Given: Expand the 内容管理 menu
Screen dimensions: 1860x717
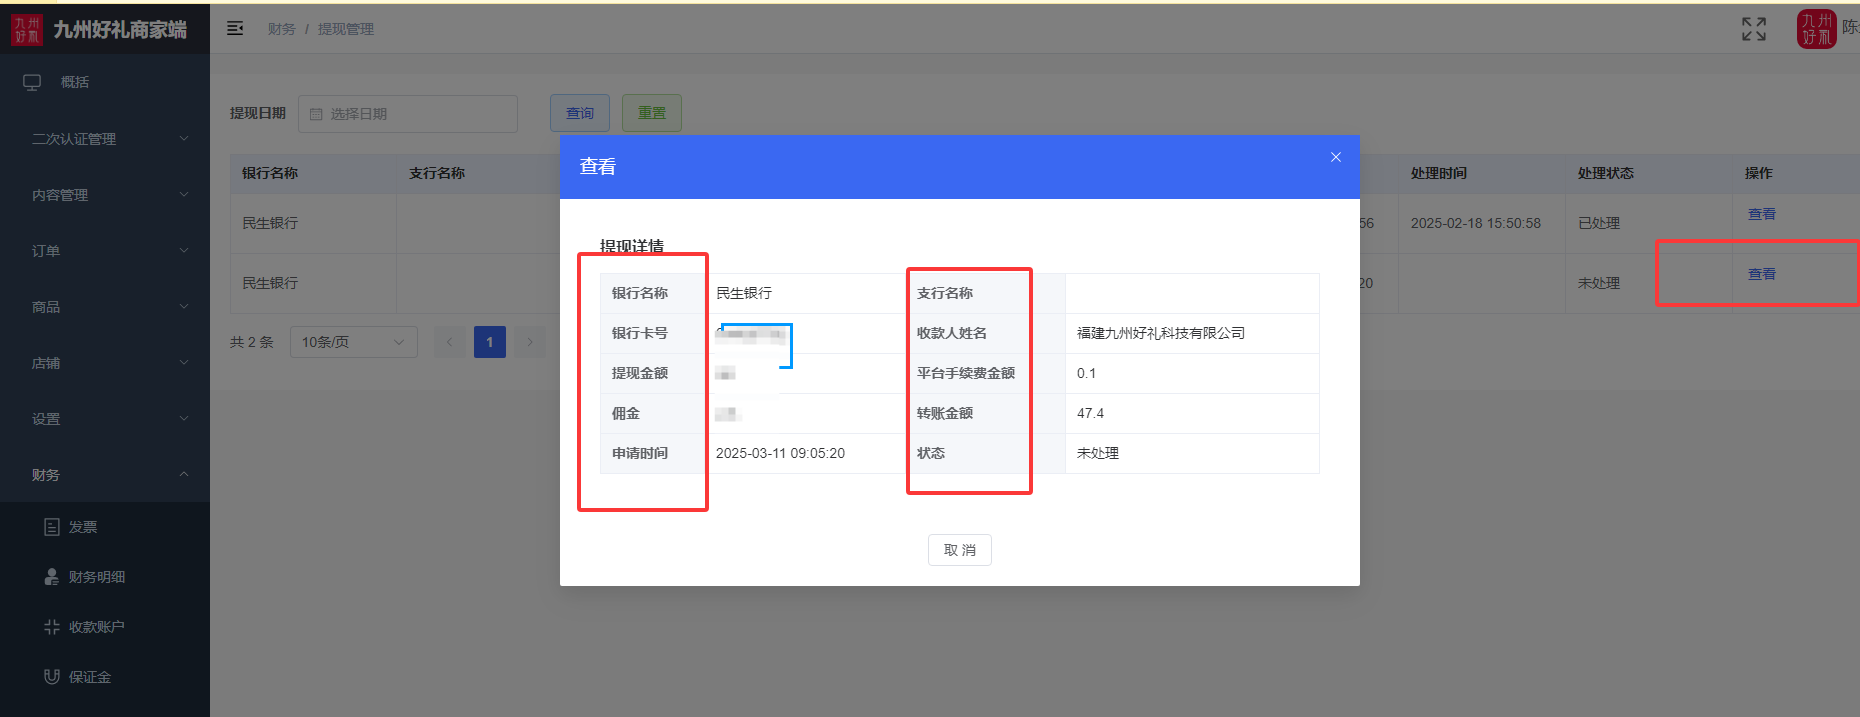Looking at the screenshot, I should [105, 195].
